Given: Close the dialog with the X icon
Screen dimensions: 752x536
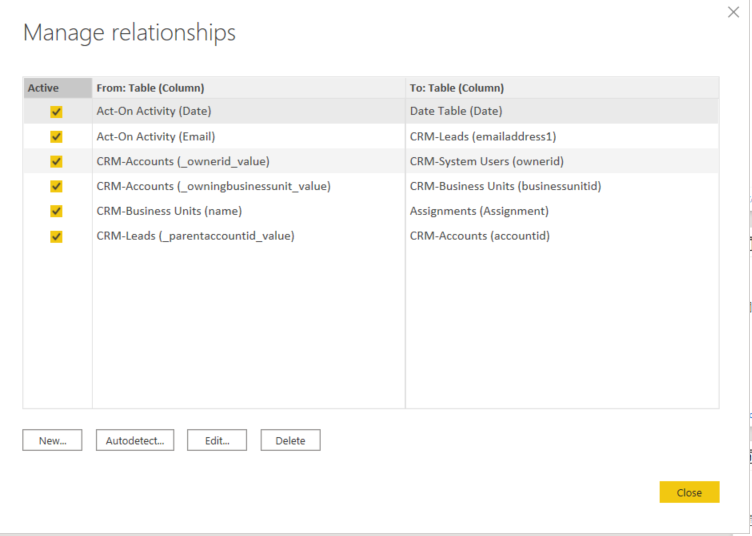Looking at the screenshot, I should [x=733, y=12].
